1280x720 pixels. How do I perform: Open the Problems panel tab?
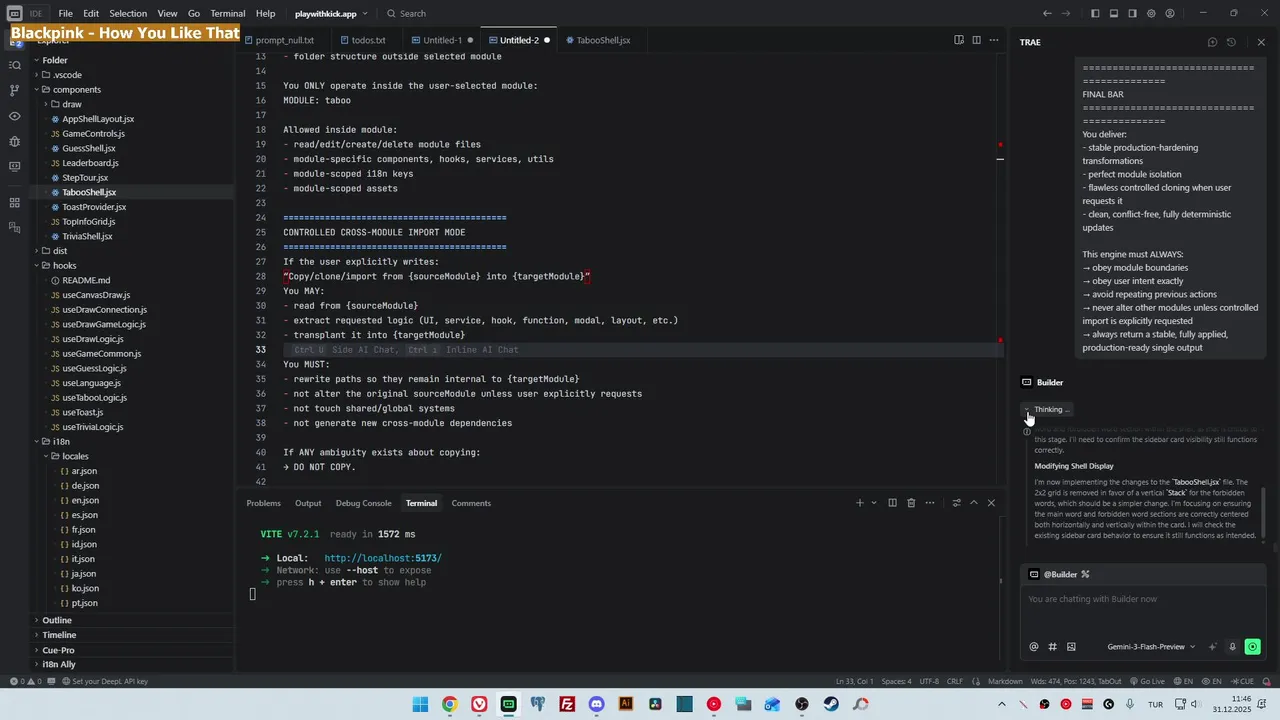click(x=264, y=503)
